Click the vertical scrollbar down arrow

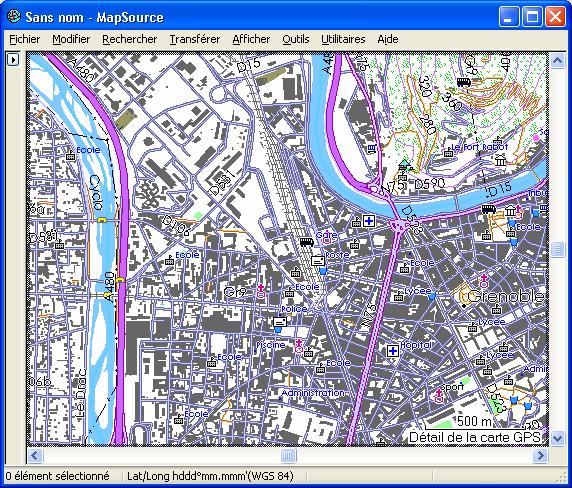[x=557, y=438]
